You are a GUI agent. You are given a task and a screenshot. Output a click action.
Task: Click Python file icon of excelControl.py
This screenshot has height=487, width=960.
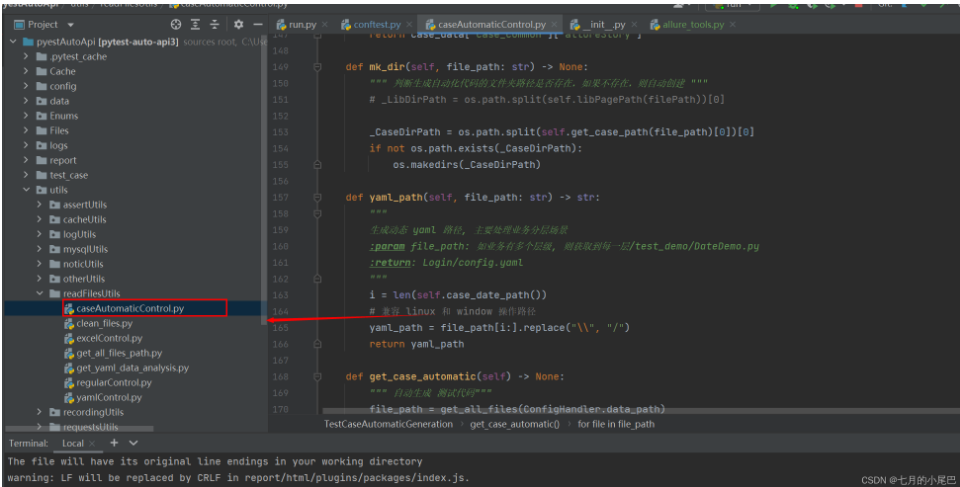coord(69,338)
